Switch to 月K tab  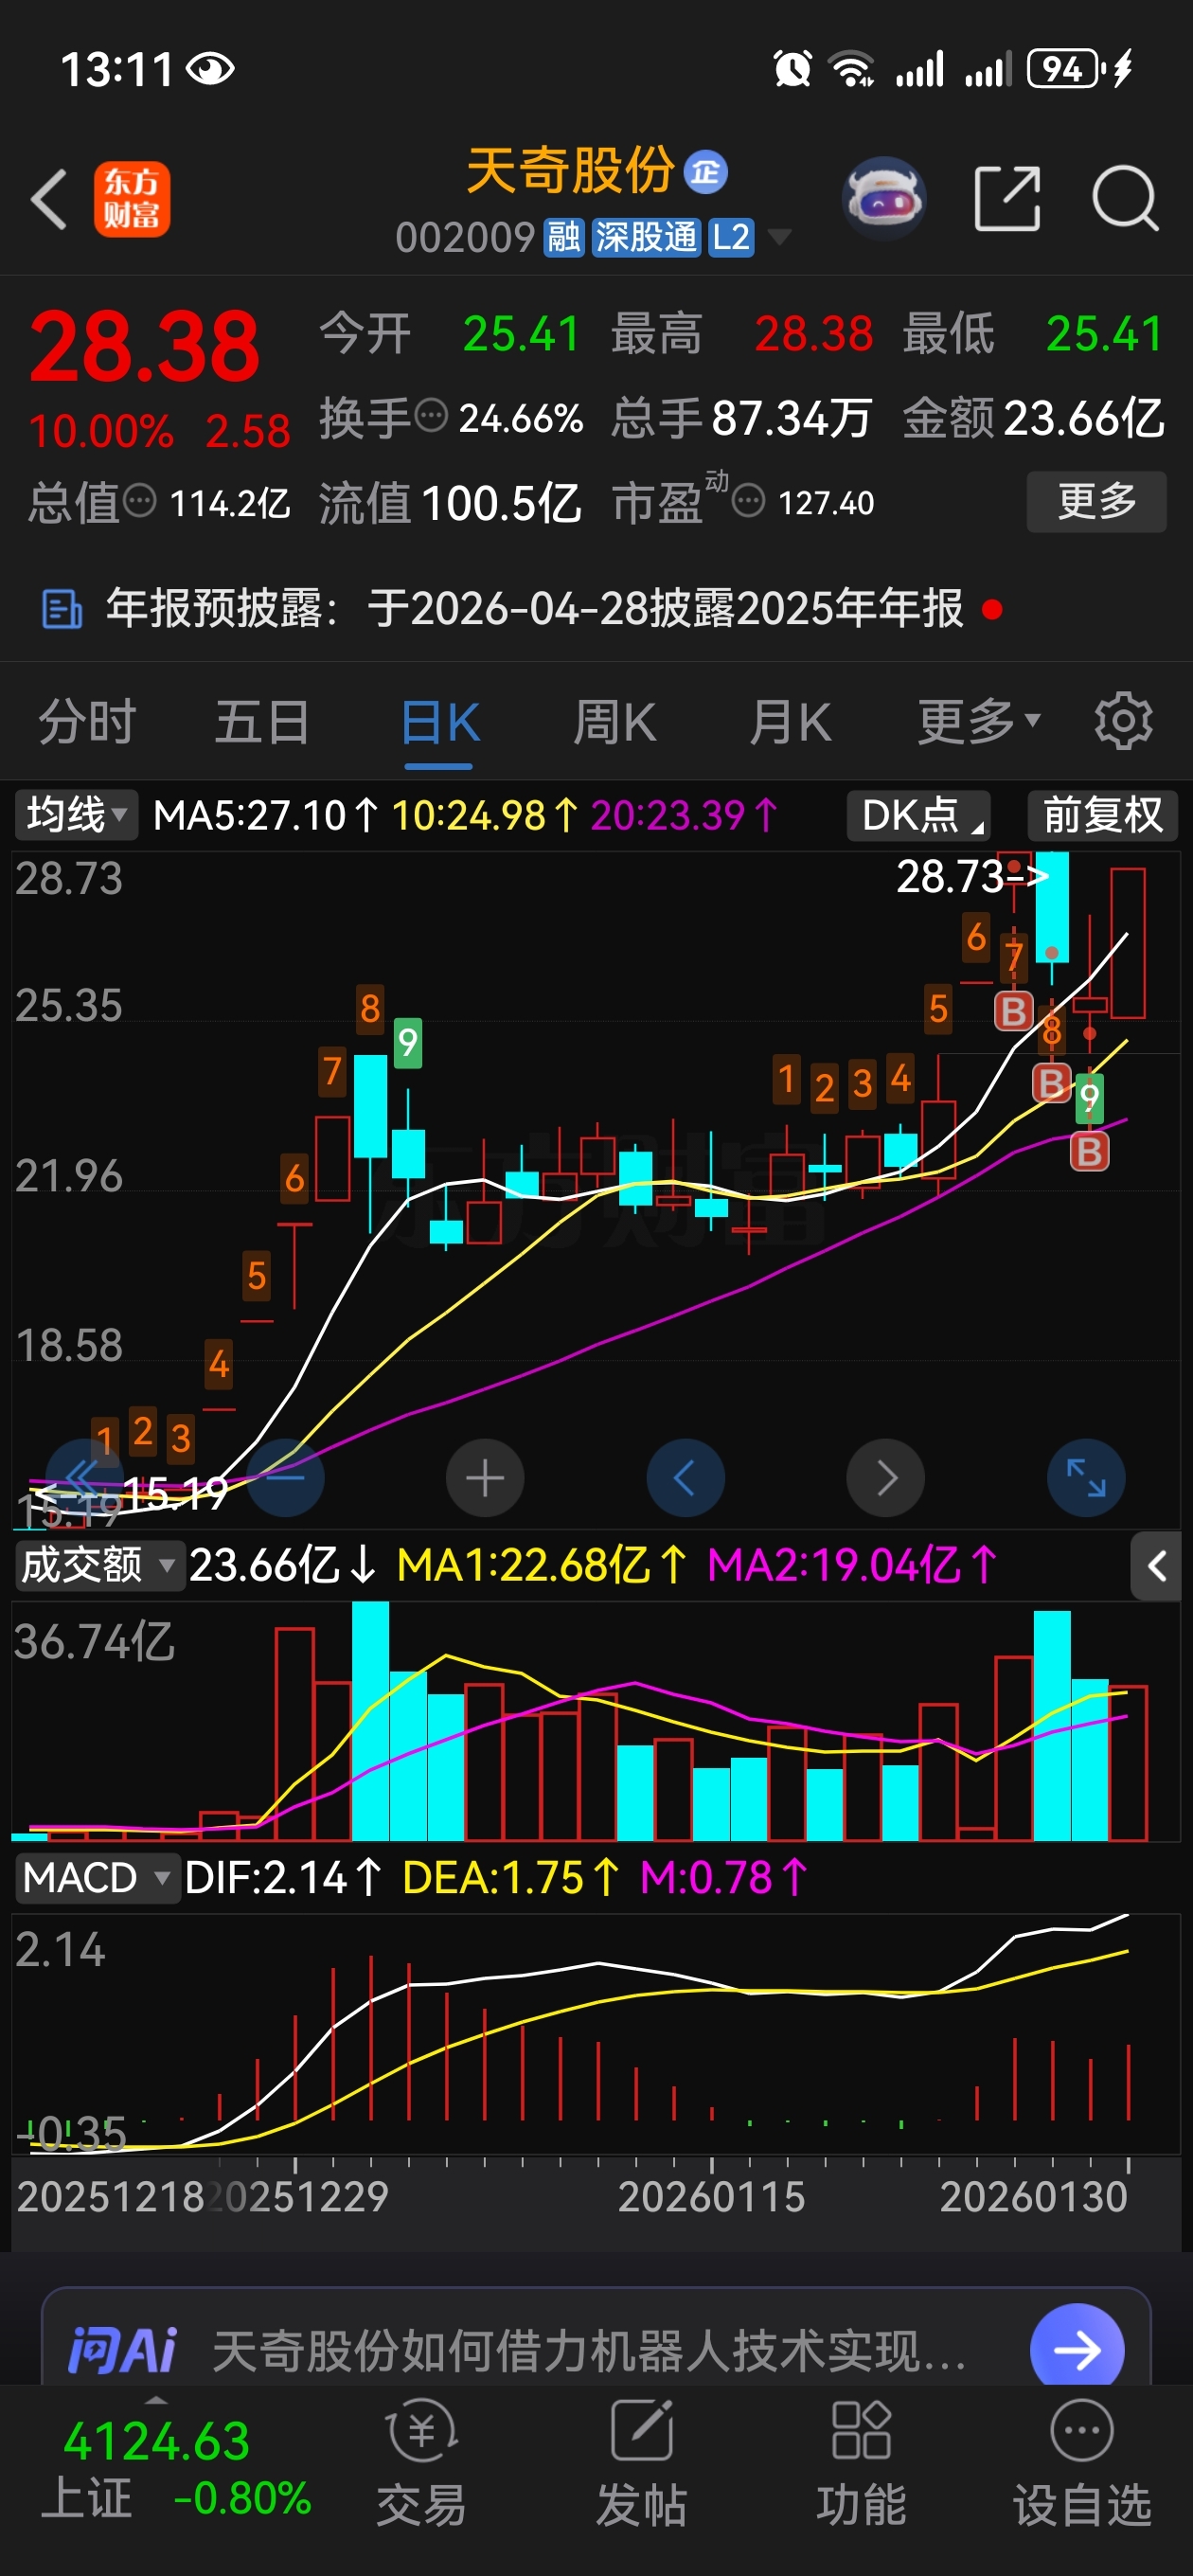click(790, 721)
